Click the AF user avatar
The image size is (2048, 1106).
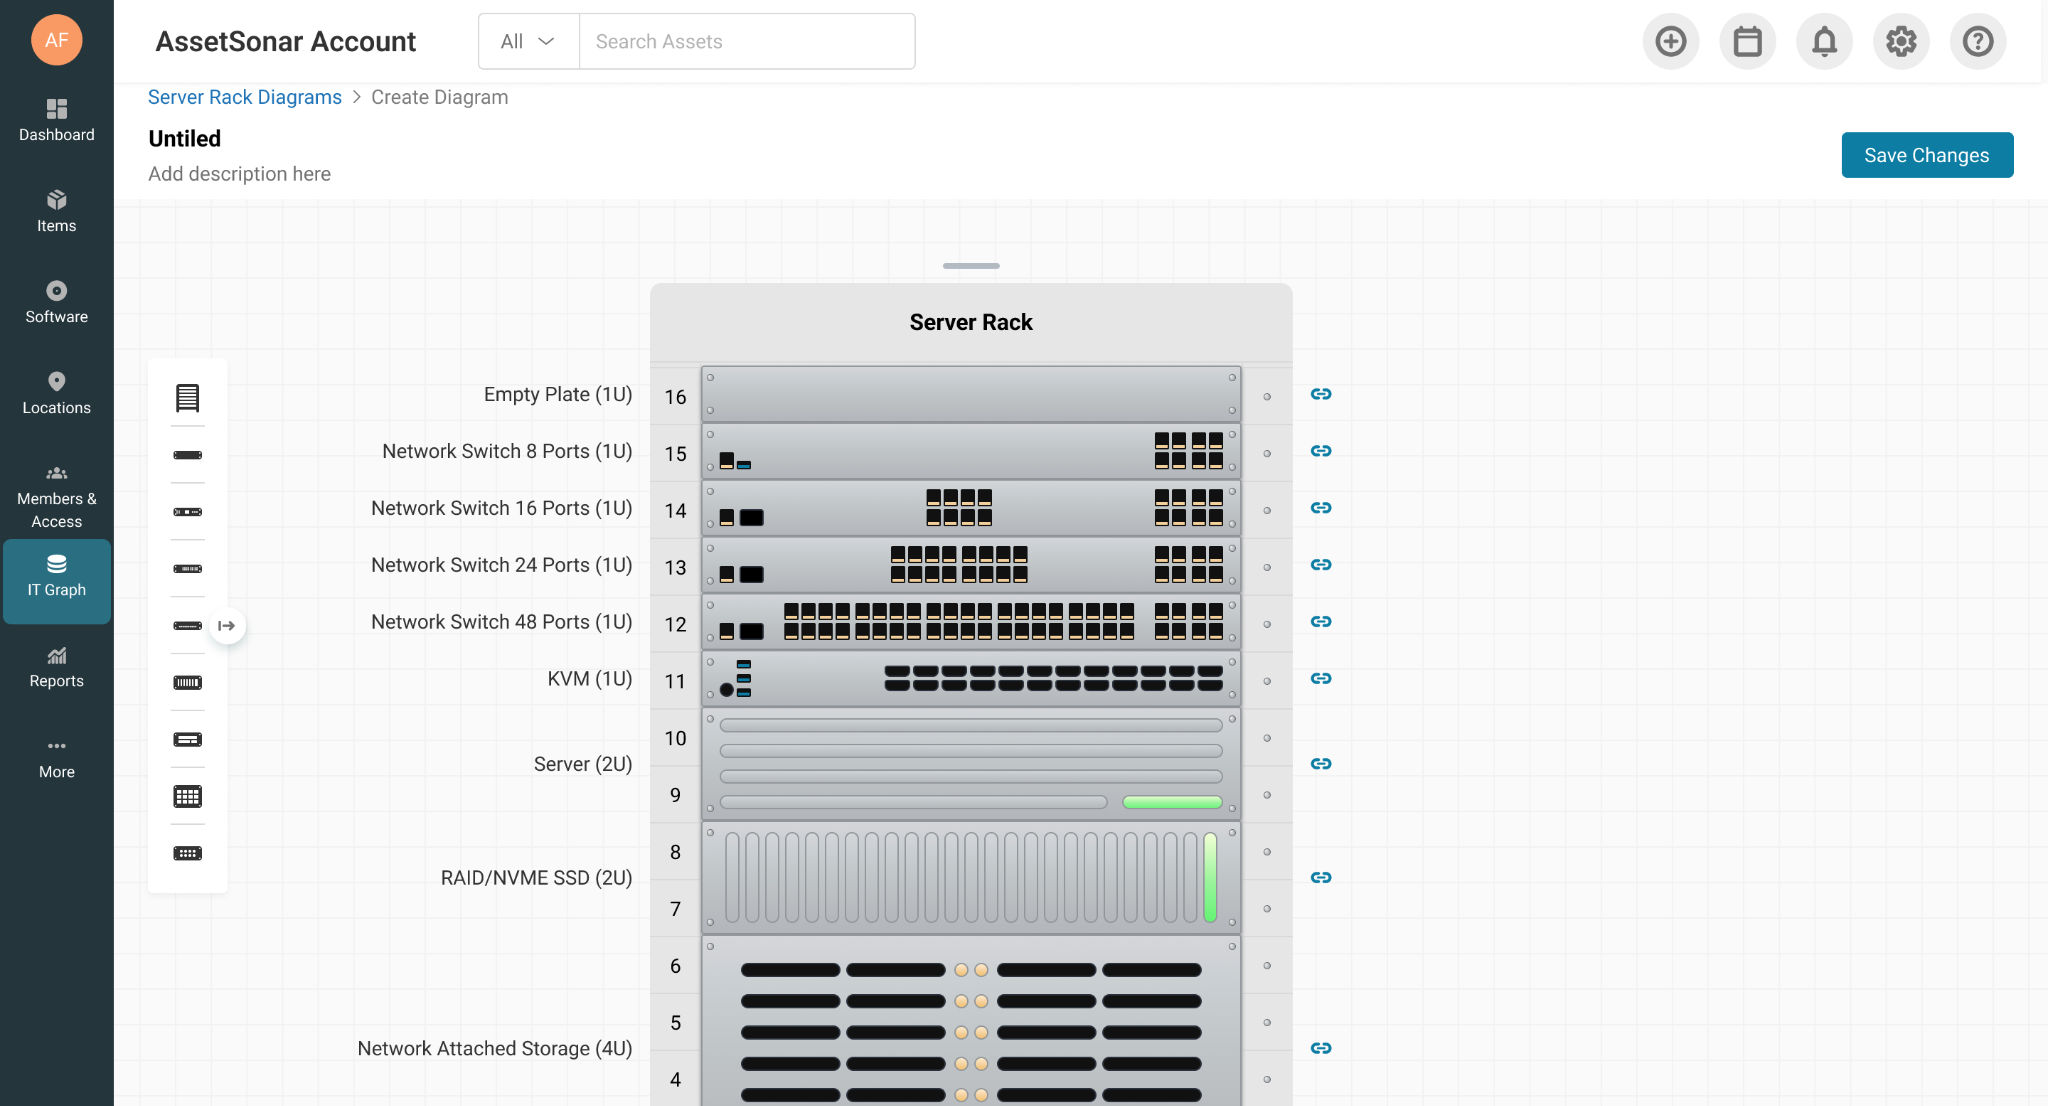pyautogui.click(x=57, y=40)
